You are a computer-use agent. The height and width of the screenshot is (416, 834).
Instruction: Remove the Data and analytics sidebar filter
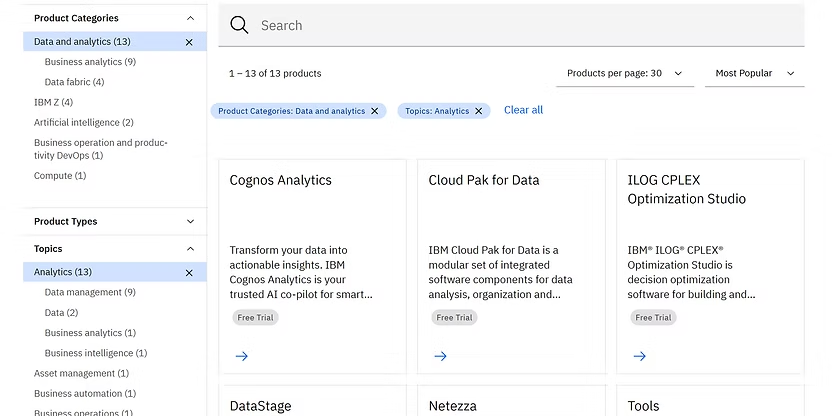coord(189,42)
